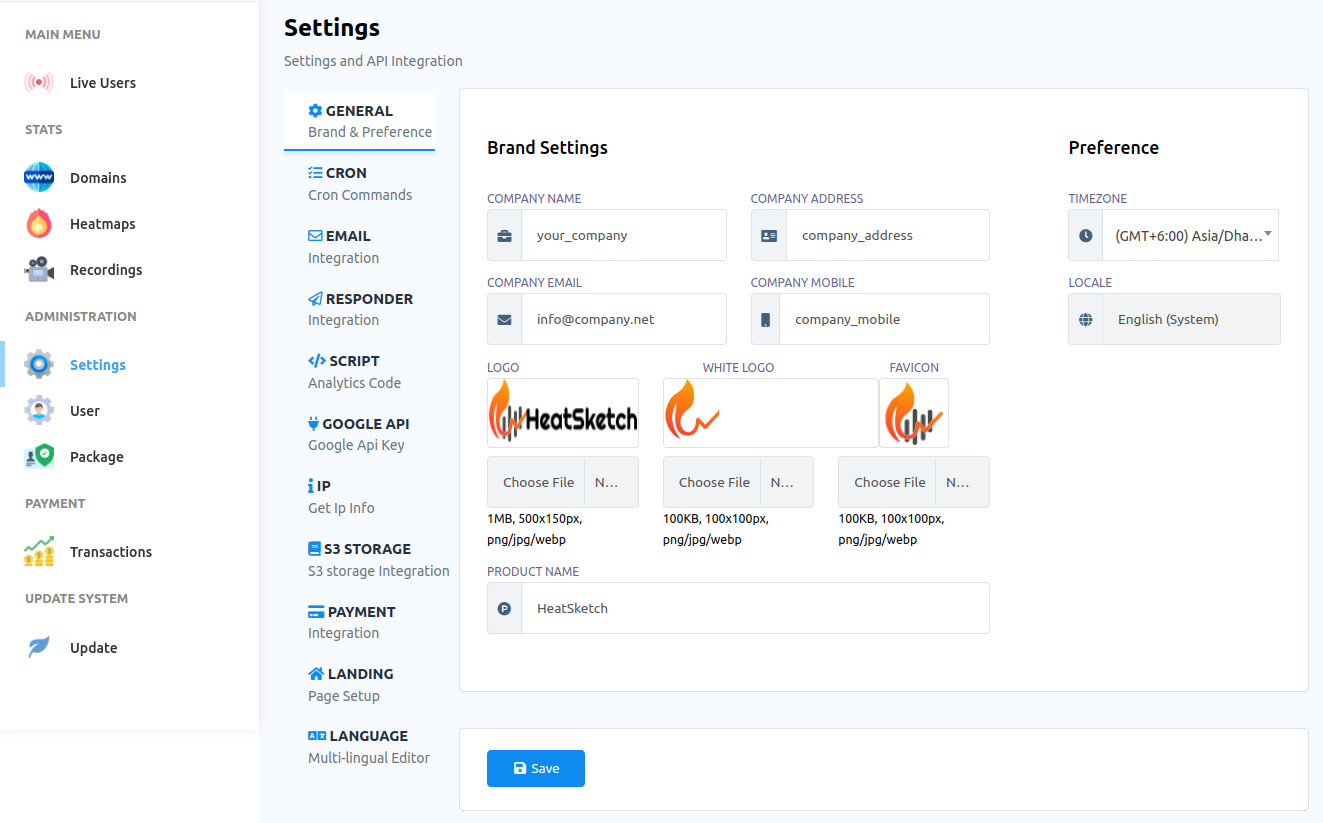This screenshot has width=1323, height=823.
Task: Focus the Product Name text field
Action: click(755, 608)
